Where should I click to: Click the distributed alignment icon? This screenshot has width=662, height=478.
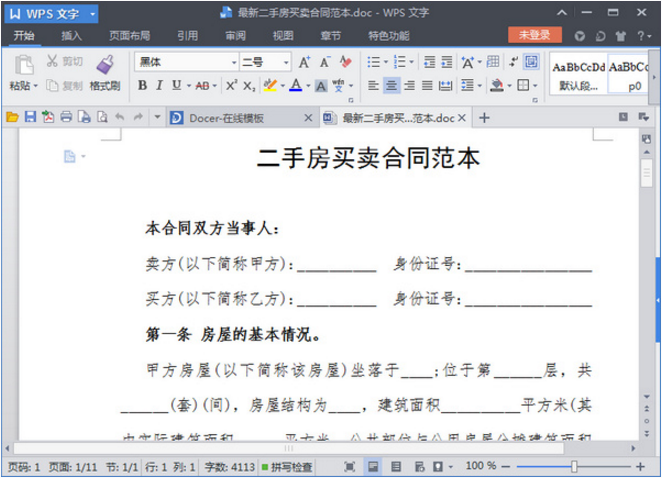[x=445, y=86]
